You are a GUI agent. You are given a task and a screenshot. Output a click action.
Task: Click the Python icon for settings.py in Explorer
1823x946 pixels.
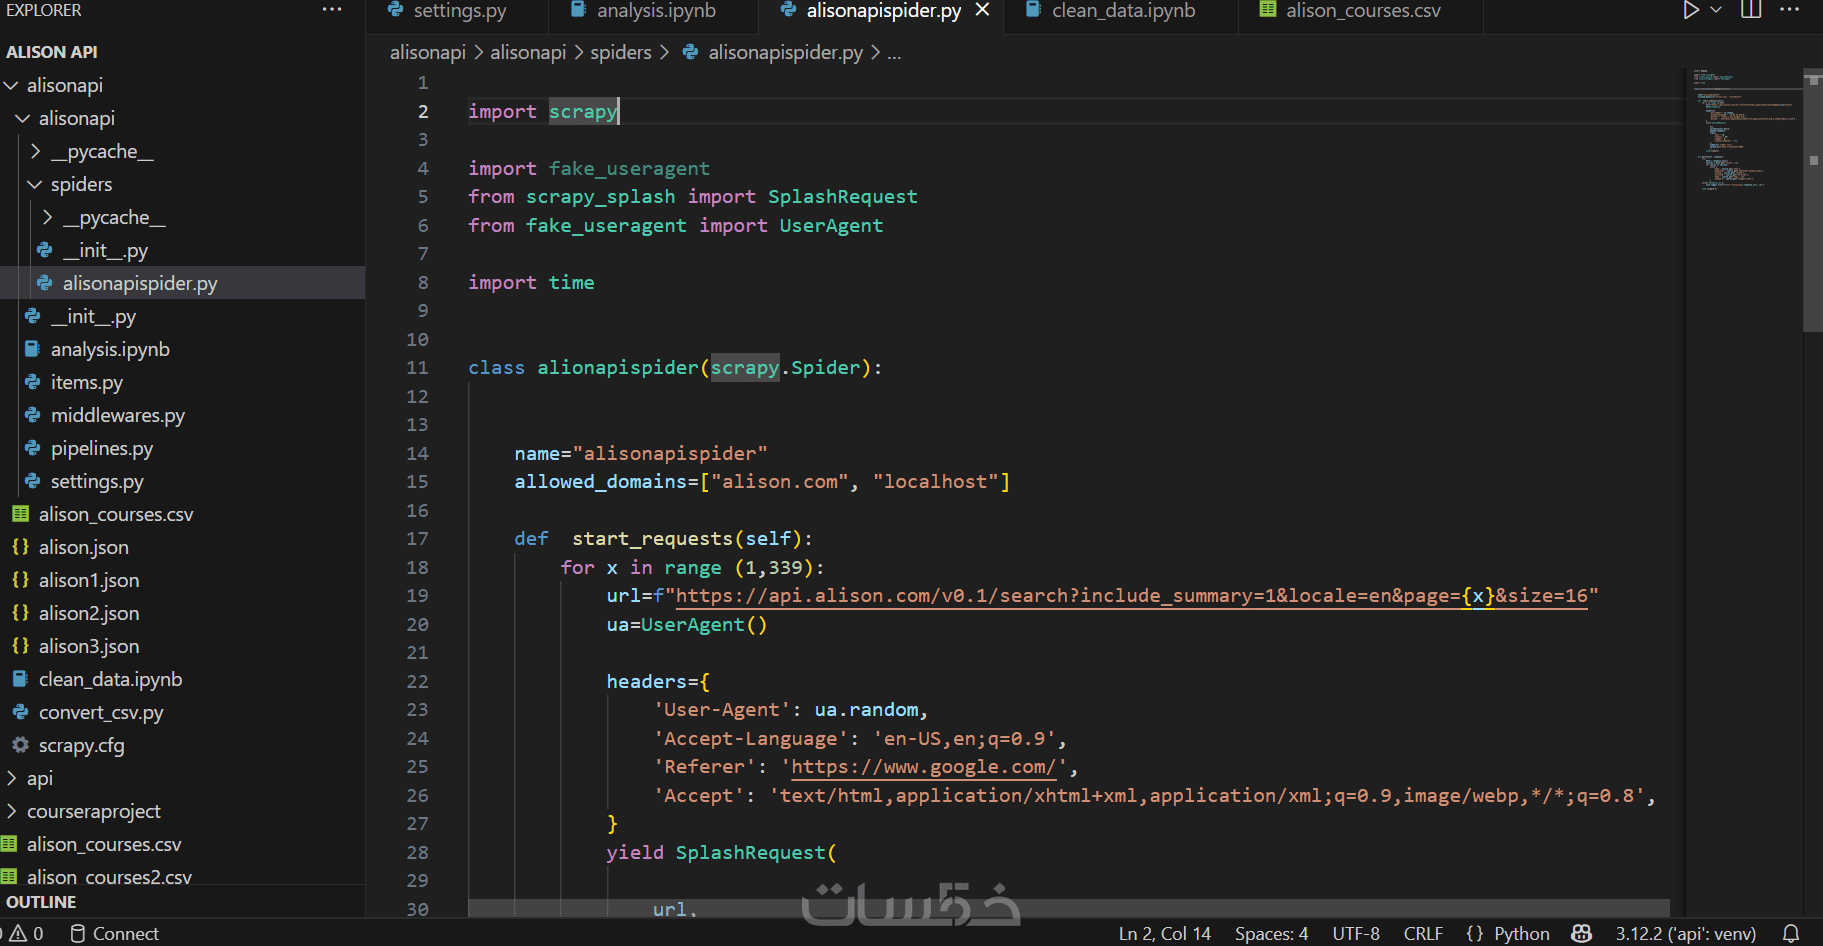[32, 481]
